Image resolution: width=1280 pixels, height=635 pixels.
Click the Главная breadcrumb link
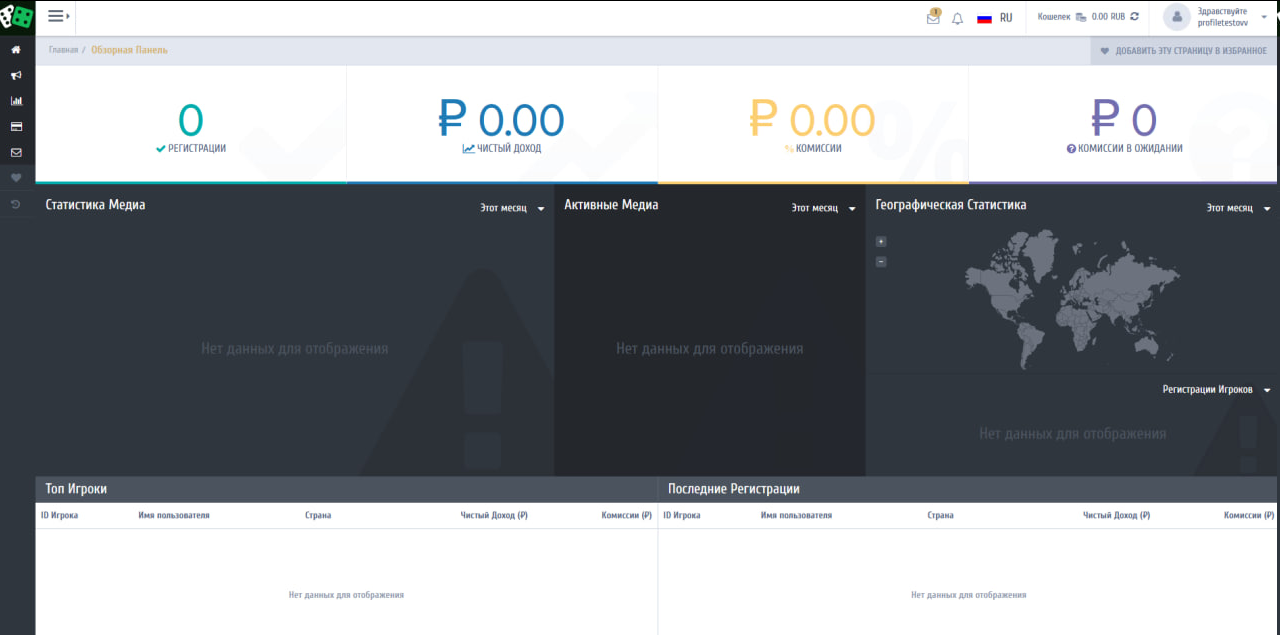coord(63,50)
